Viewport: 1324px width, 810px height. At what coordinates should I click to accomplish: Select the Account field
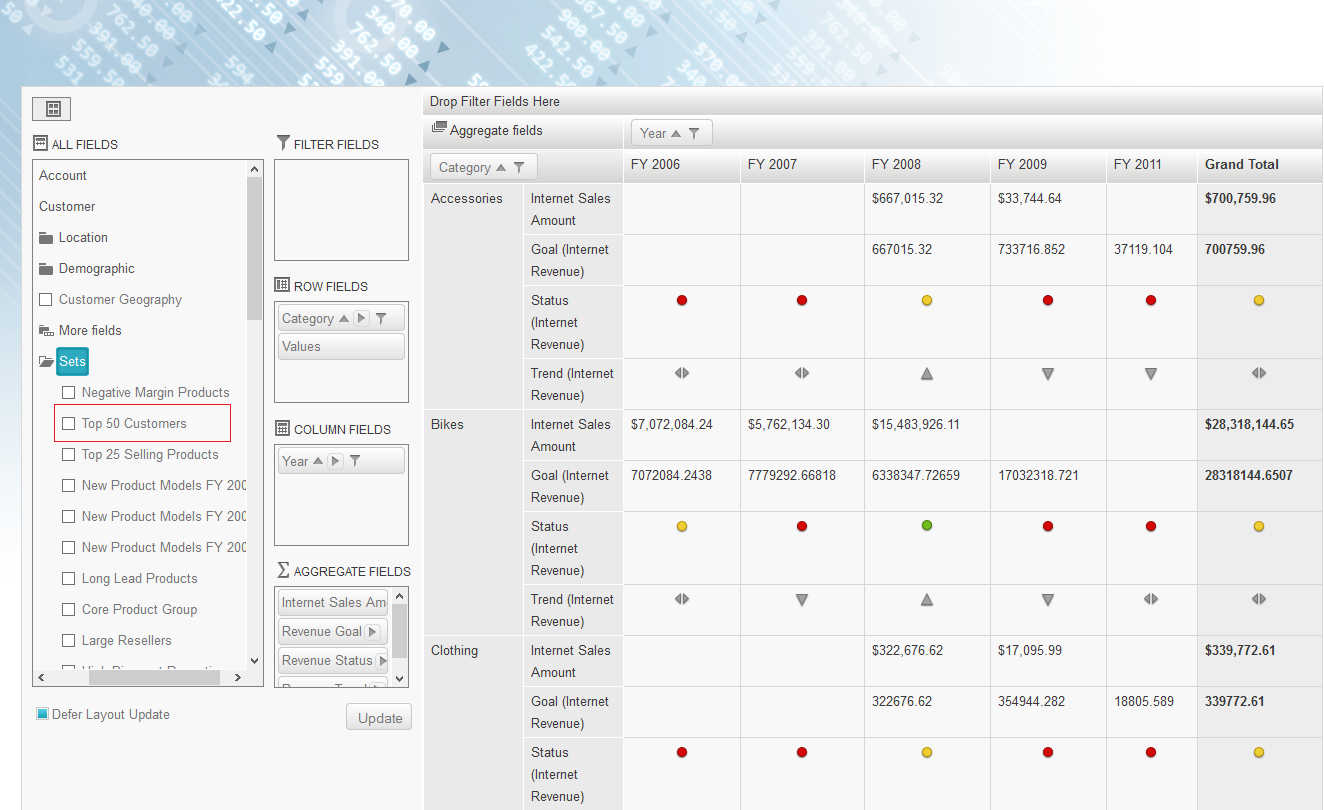click(63, 175)
